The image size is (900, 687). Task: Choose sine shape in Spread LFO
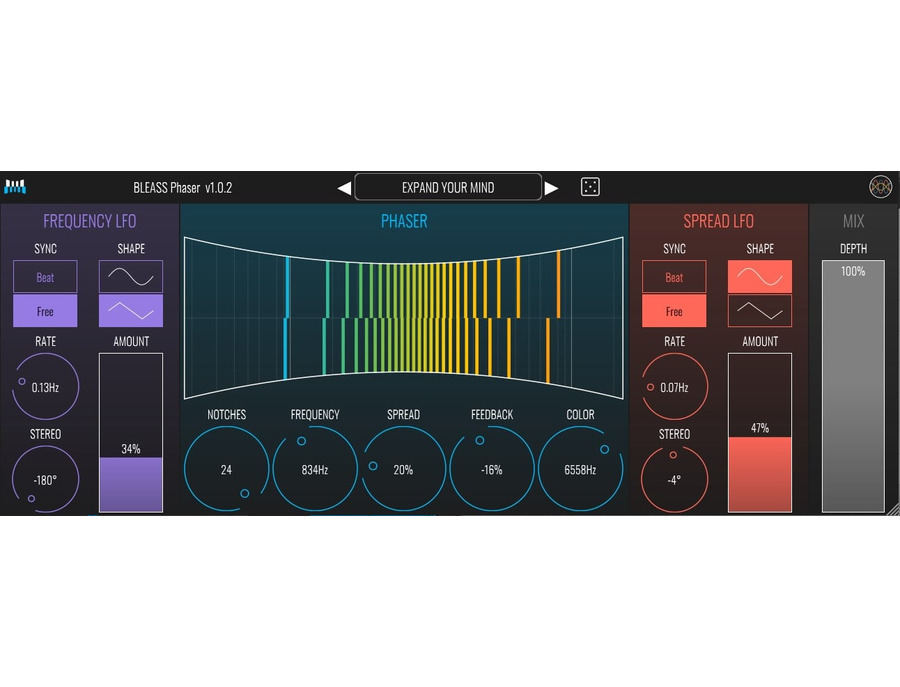click(x=760, y=277)
